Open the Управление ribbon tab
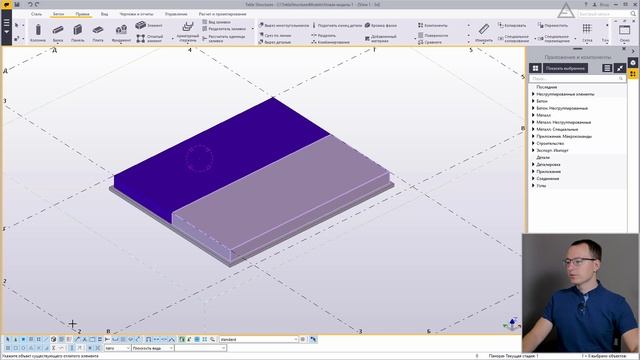 tap(176, 14)
